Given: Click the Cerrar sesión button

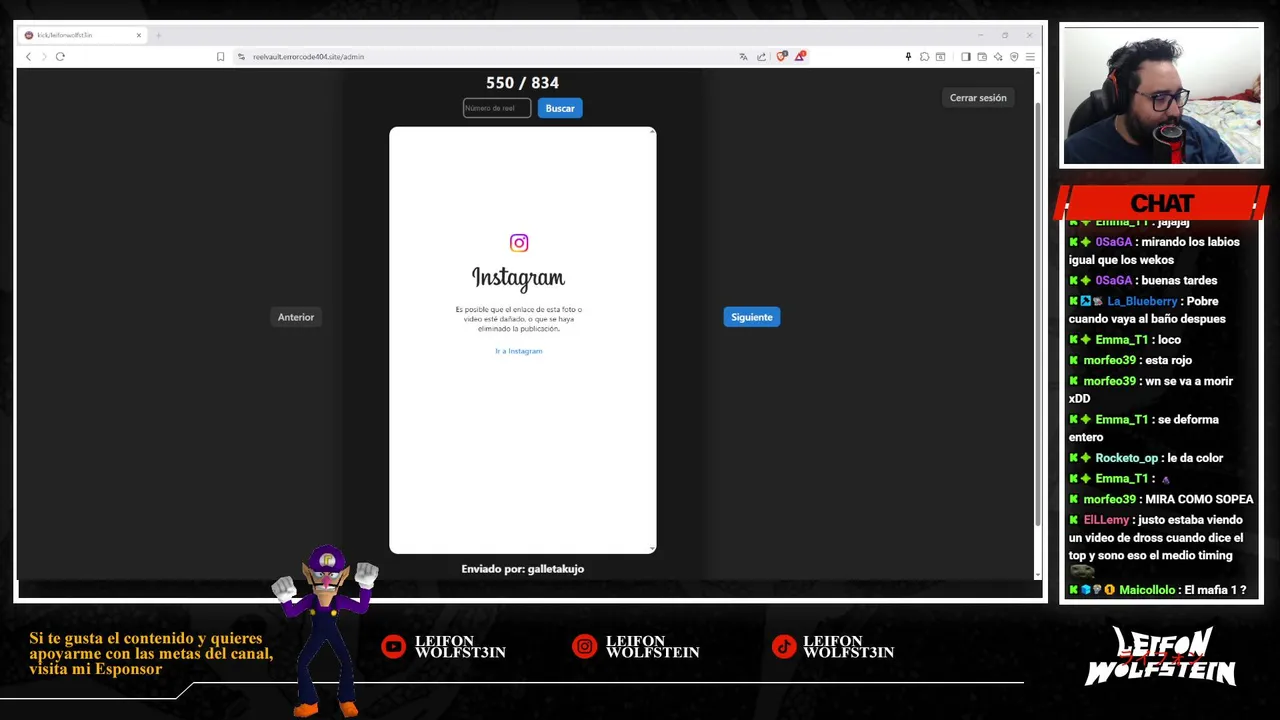Looking at the screenshot, I should (x=978, y=98).
